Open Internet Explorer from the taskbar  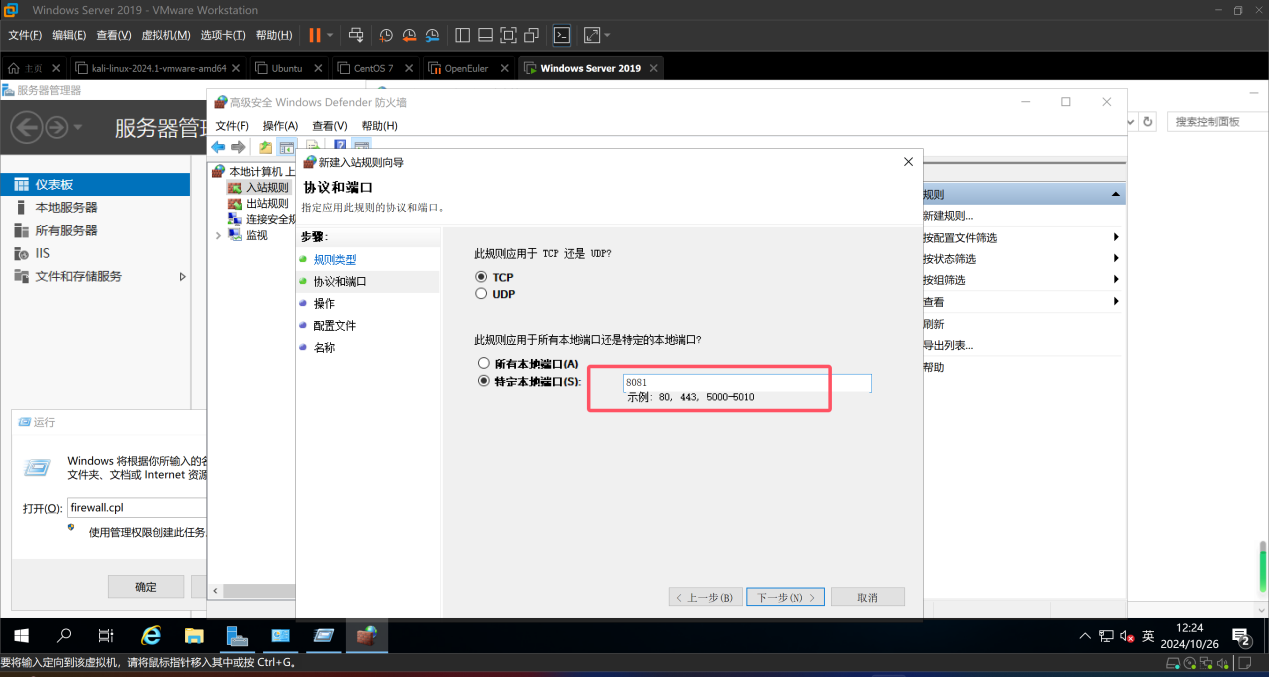[x=151, y=636]
